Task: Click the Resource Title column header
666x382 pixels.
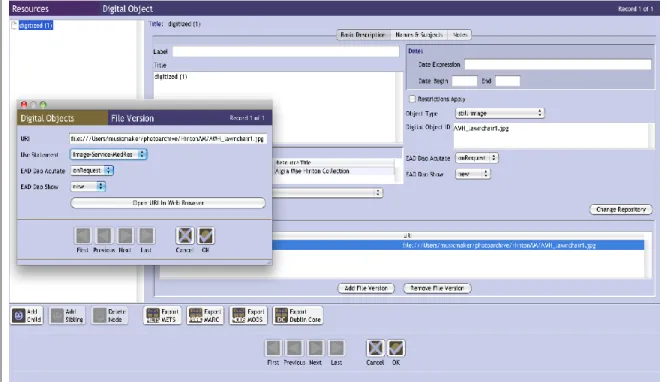Action: (334, 162)
